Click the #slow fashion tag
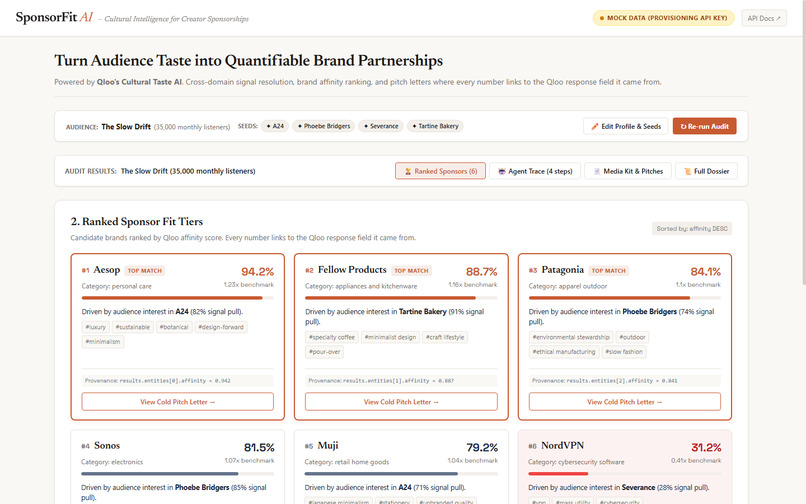Screen dimensions: 806x504 [x=624, y=352]
